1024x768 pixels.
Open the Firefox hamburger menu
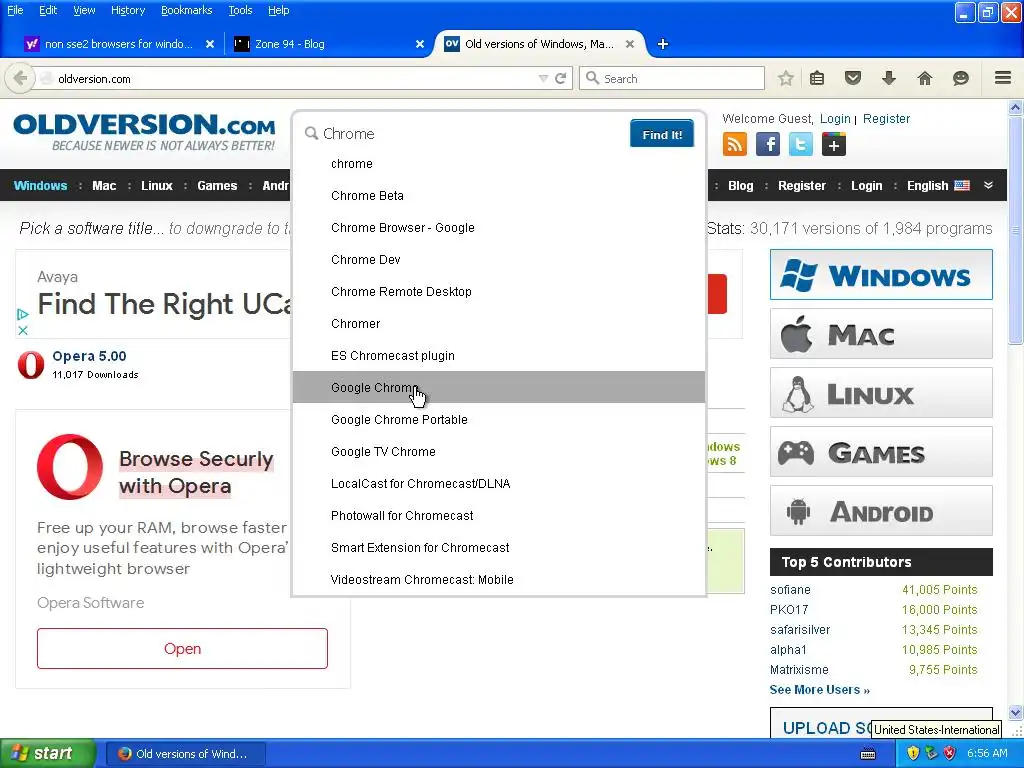(1003, 78)
